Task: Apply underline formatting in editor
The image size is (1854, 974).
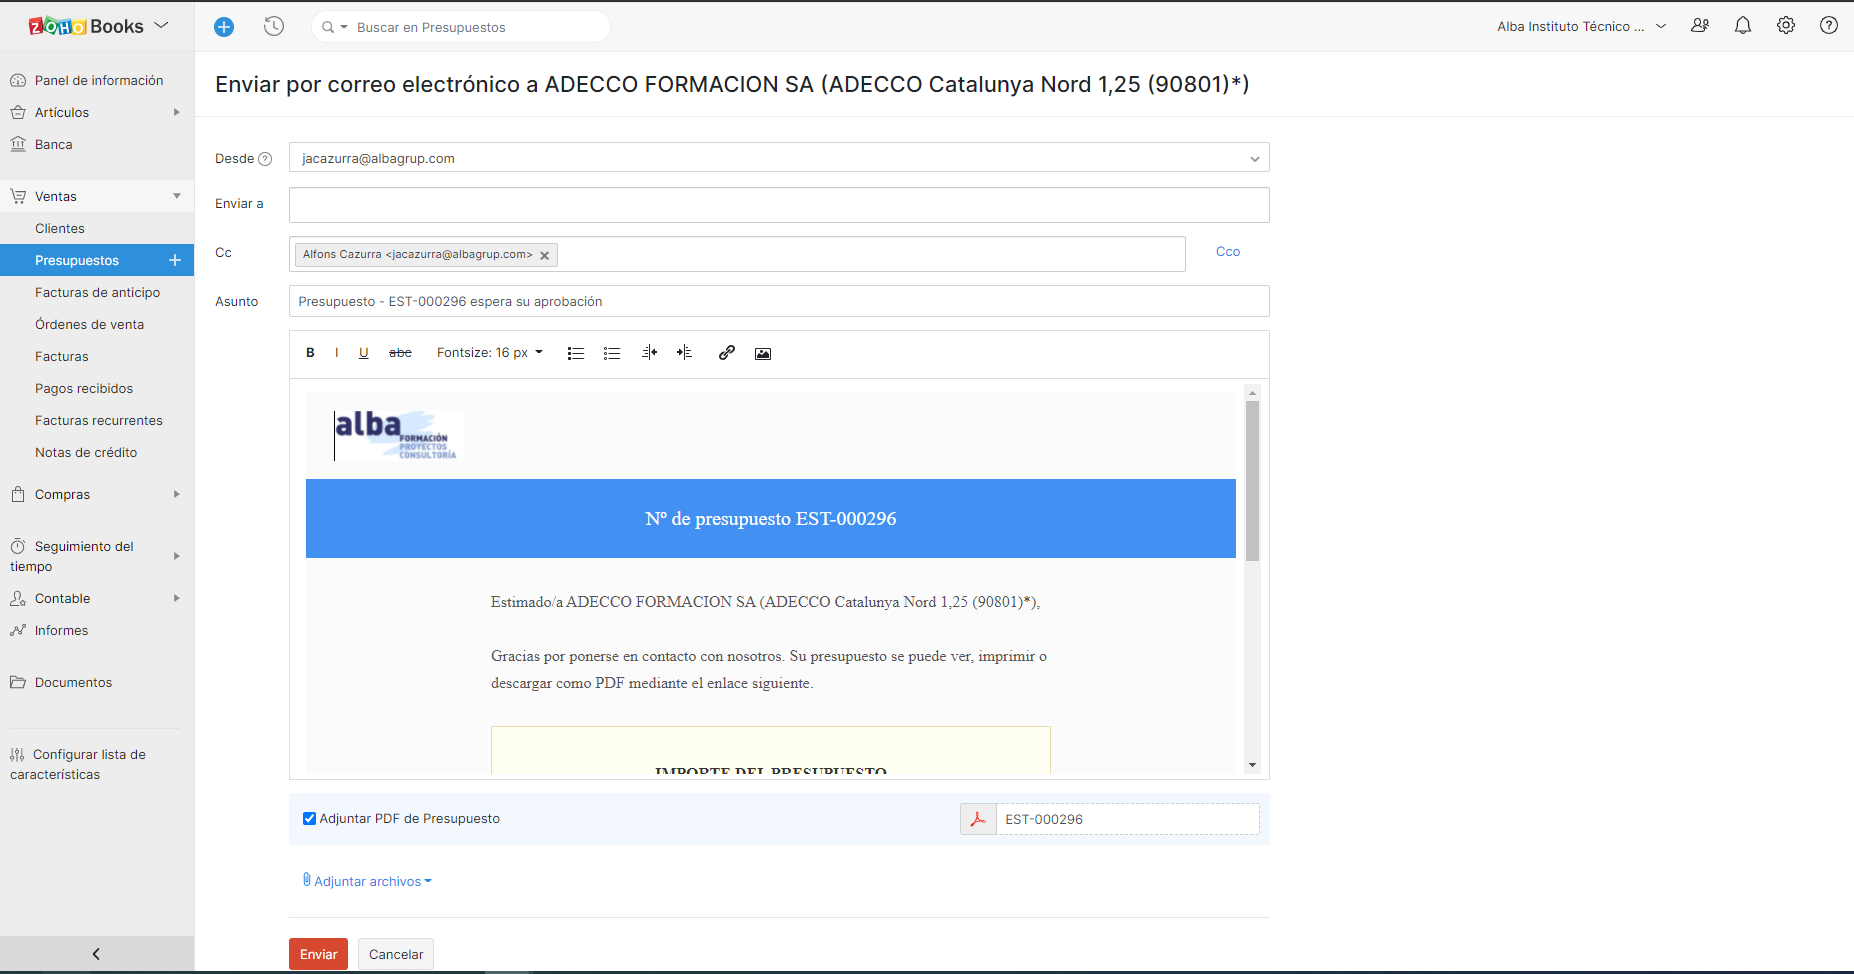Action: click(364, 353)
